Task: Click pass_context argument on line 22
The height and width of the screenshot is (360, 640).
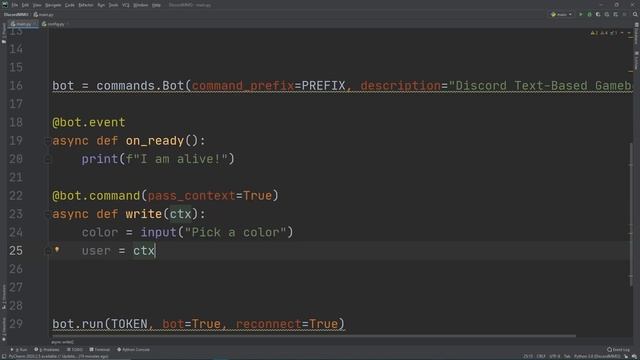Action: click(x=191, y=196)
